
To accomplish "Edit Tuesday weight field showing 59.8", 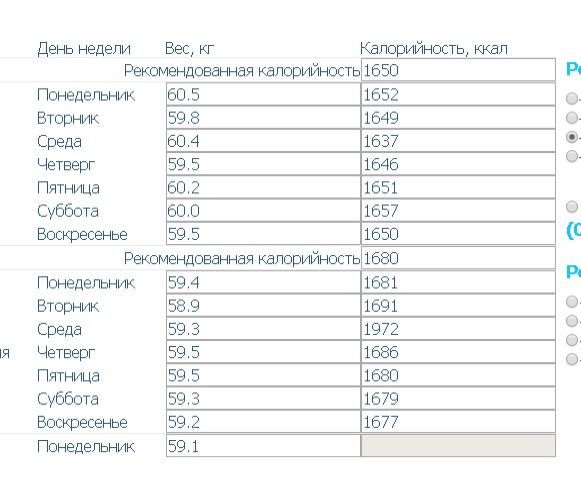I will click(263, 117).
